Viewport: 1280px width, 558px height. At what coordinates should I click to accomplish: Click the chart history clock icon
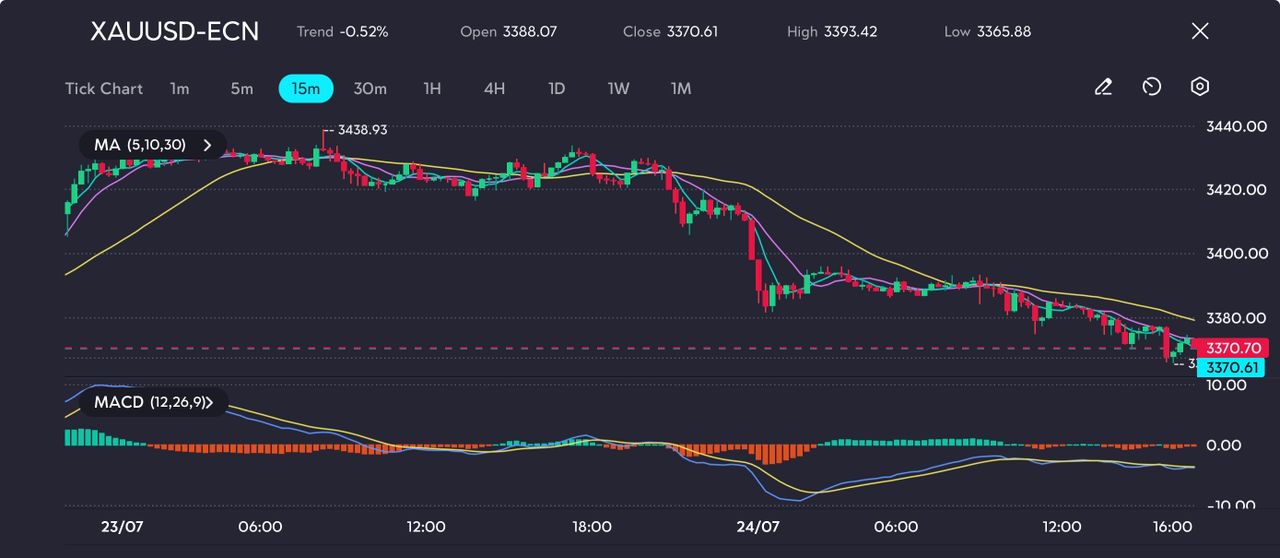point(1151,88)
